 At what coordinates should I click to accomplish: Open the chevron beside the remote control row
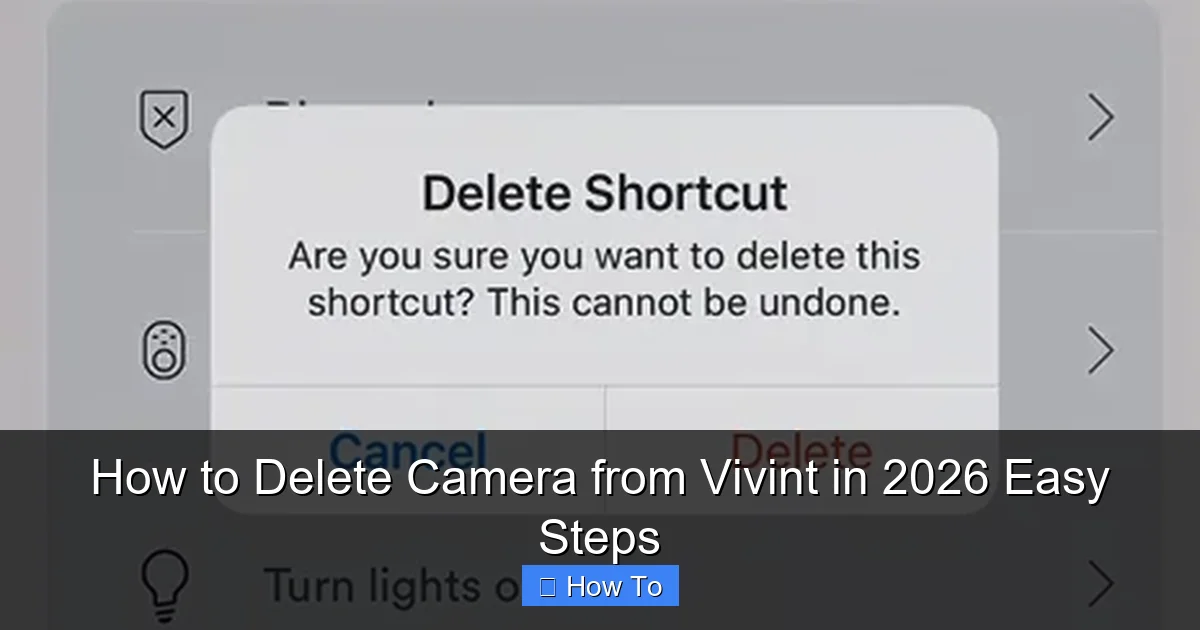[x=1100, y=351]
